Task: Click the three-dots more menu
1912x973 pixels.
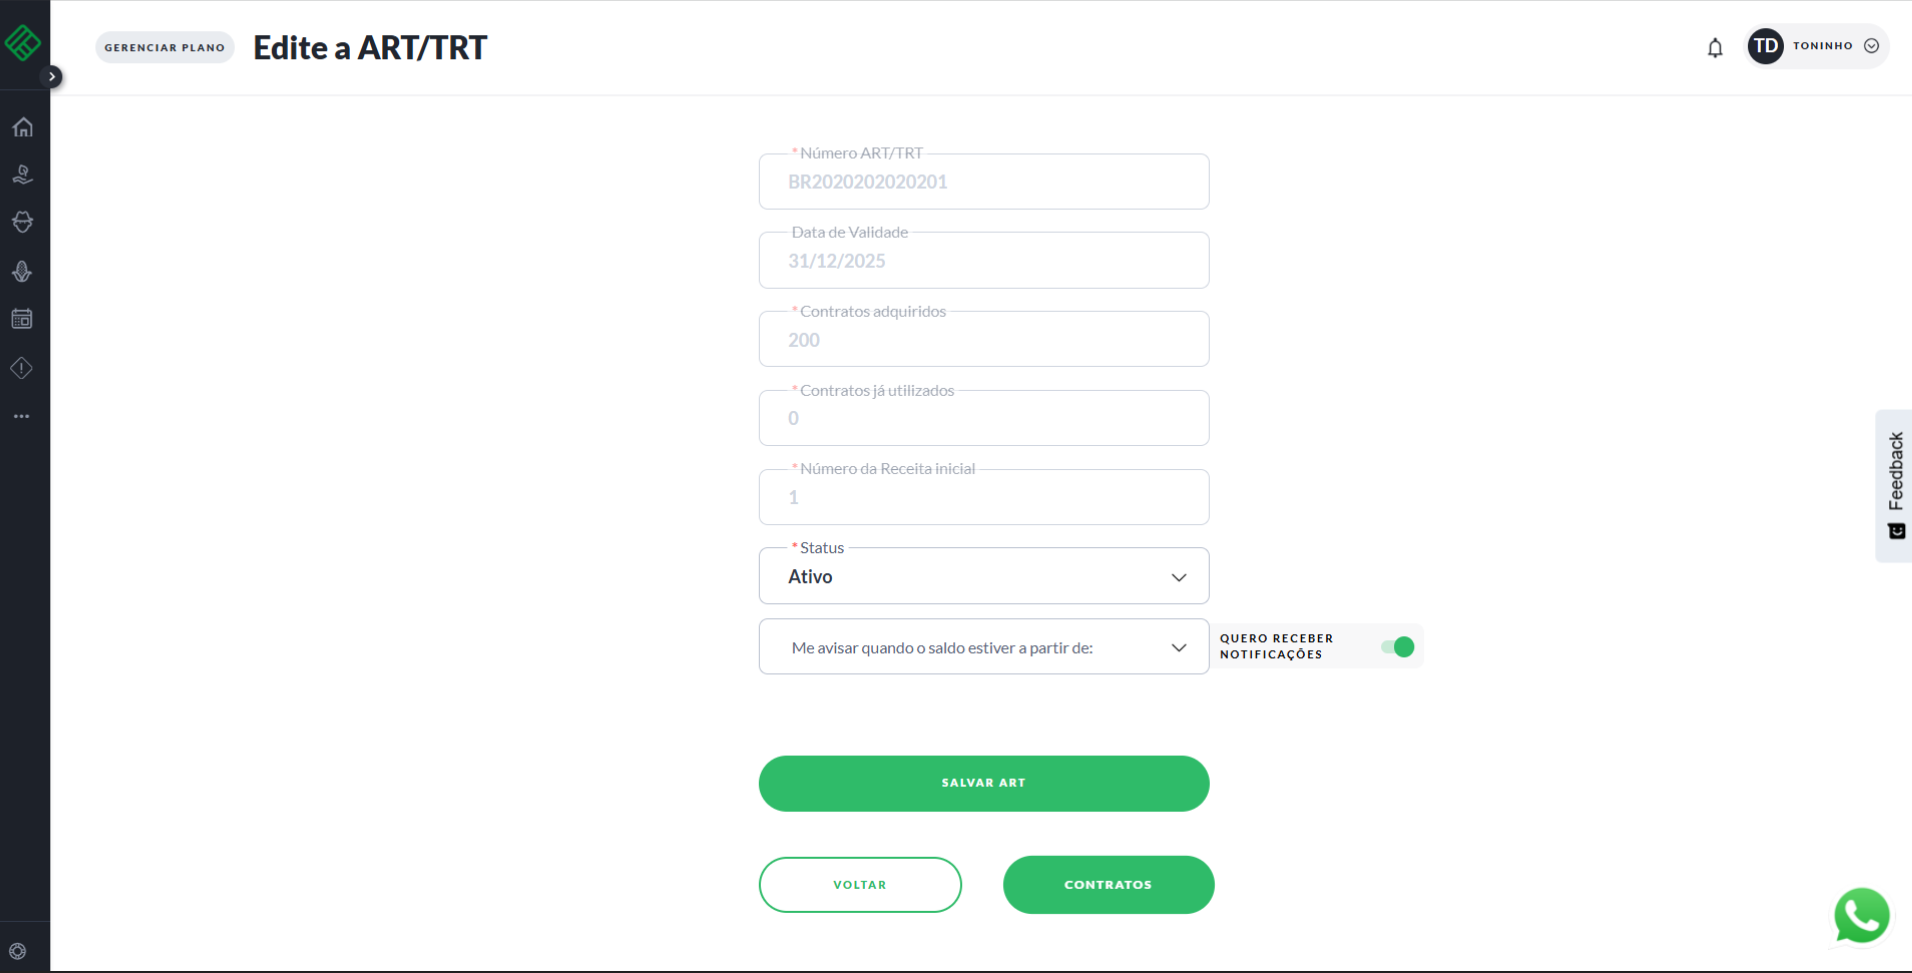Action: coord(22,416)
